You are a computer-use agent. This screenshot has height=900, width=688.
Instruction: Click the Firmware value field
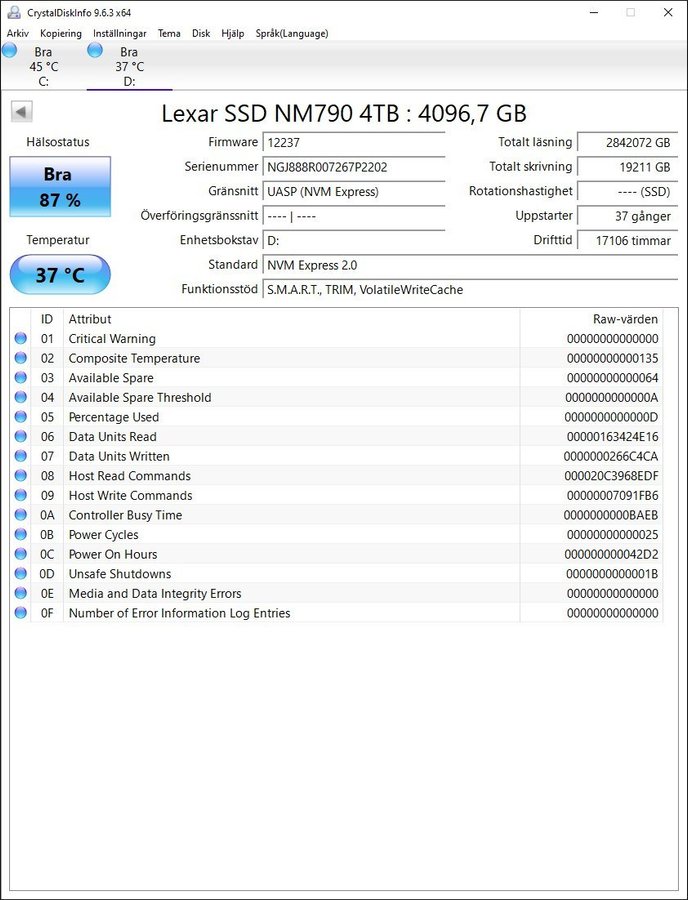[x=353, y=143]
